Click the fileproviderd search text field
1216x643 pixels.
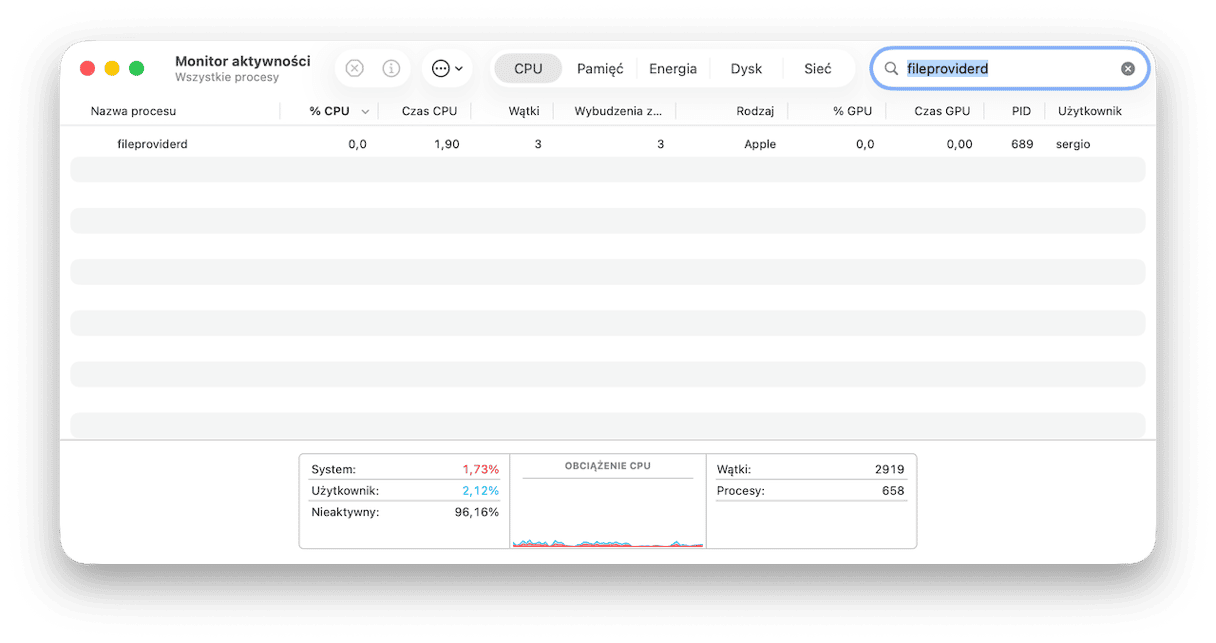point(1008,68)
